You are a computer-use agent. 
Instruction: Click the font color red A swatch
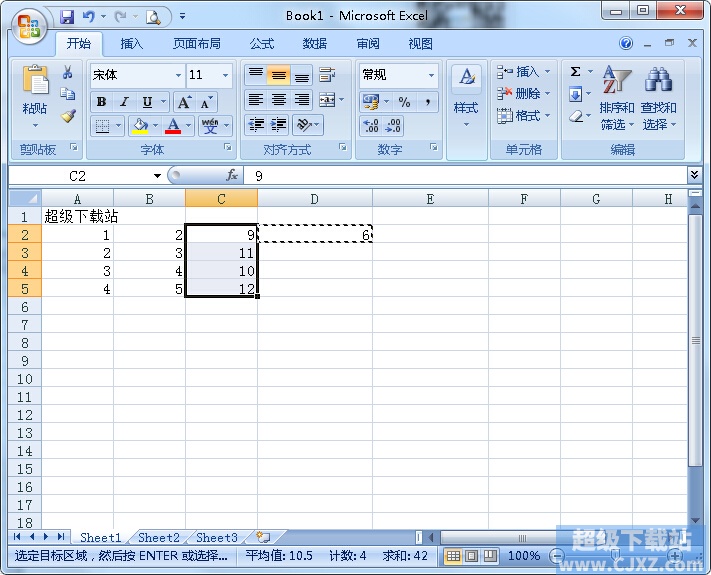(x=173, y=126)
